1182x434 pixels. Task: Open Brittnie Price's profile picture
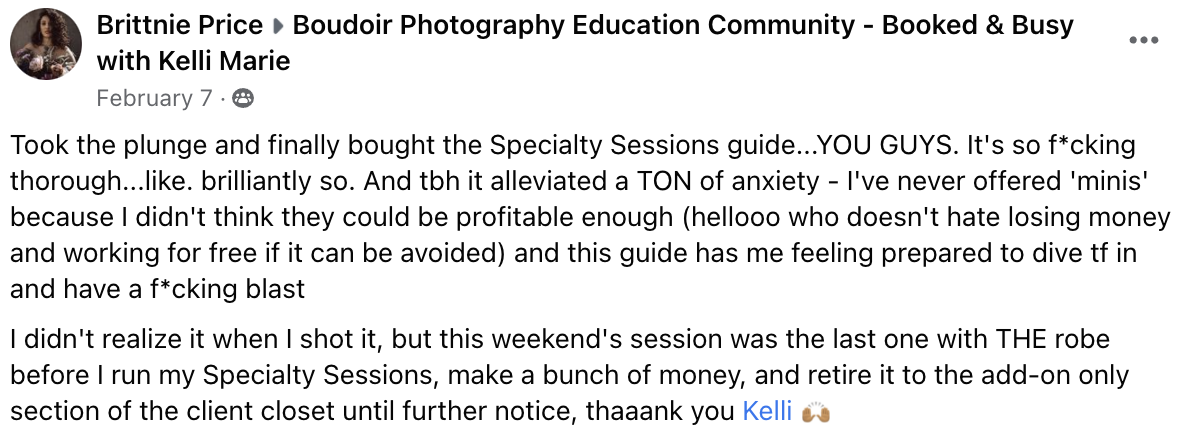point(46,46)
